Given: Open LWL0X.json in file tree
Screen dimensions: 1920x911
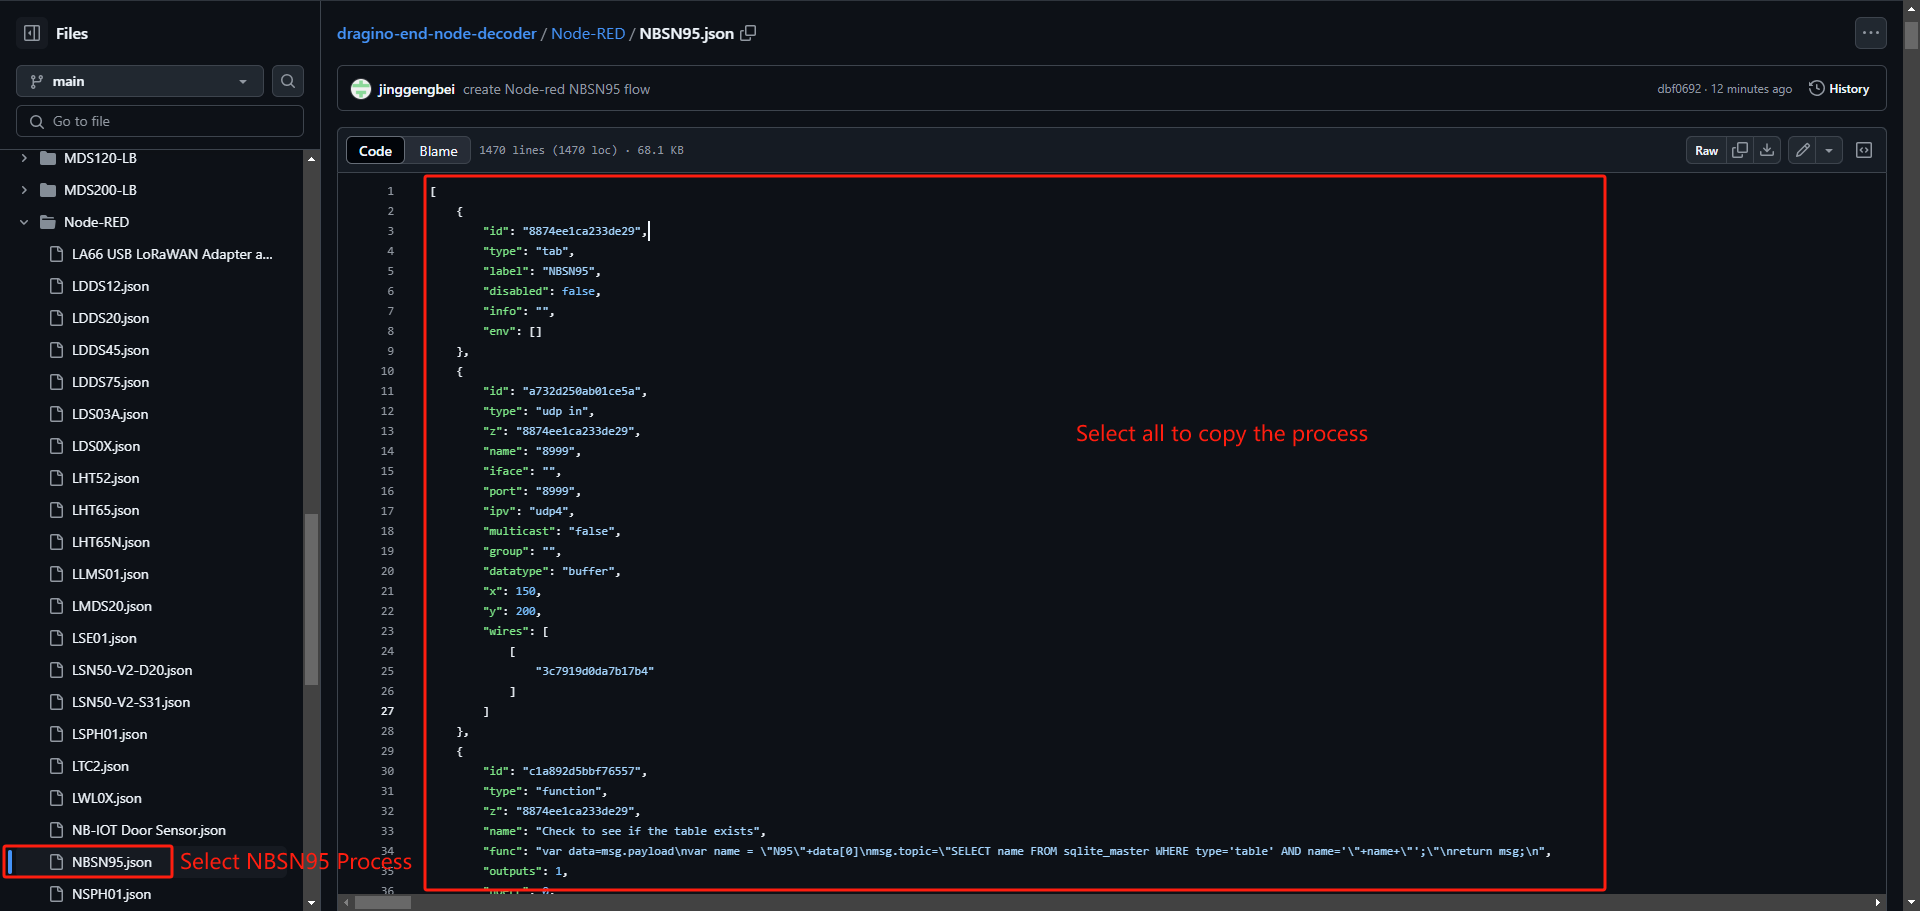Looking at the screenshot, I should click(106, 798).
